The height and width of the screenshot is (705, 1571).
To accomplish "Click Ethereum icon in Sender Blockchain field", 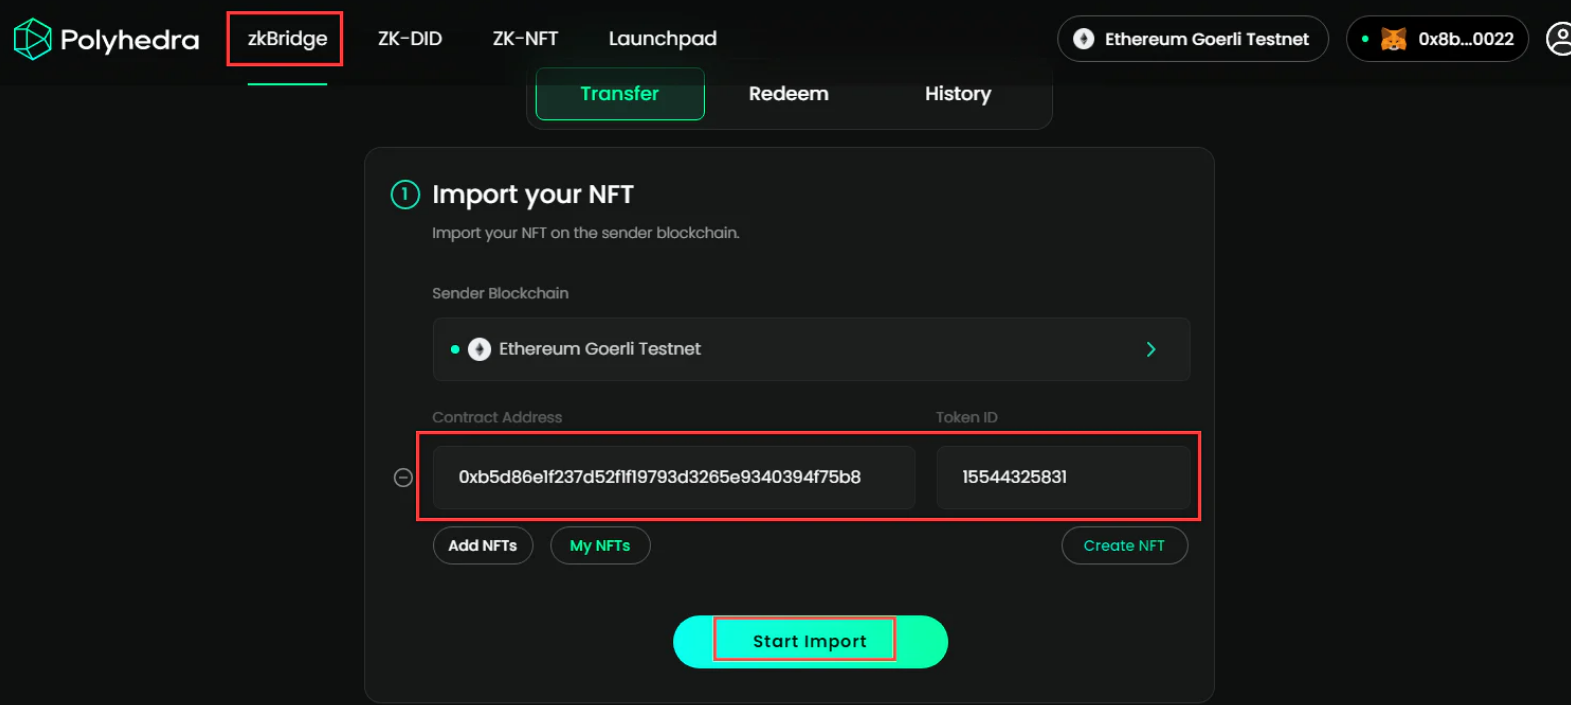I will tap(480, 349).
